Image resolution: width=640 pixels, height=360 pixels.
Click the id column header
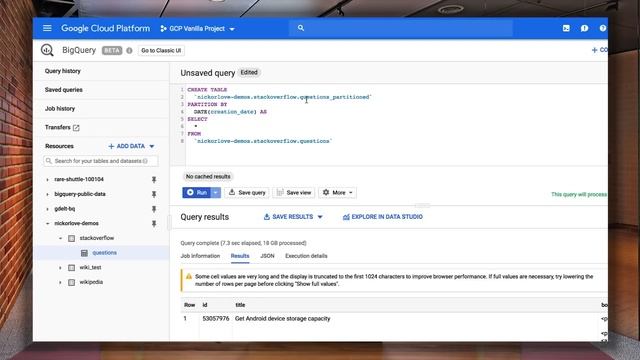[205, 305]
